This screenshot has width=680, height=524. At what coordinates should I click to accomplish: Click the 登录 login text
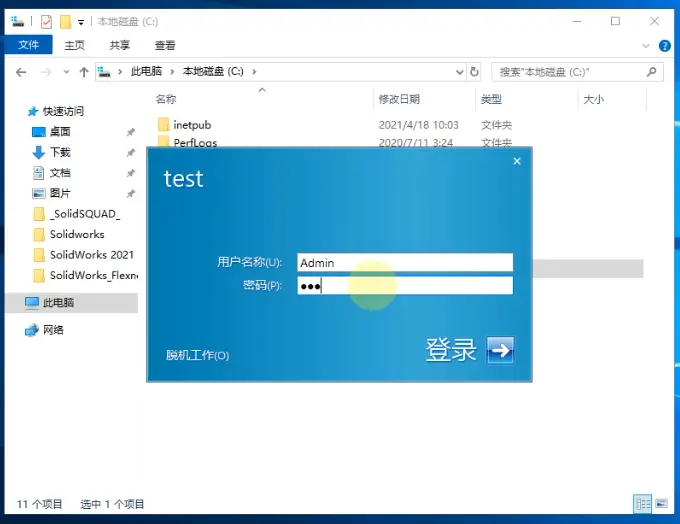(451, 350)
